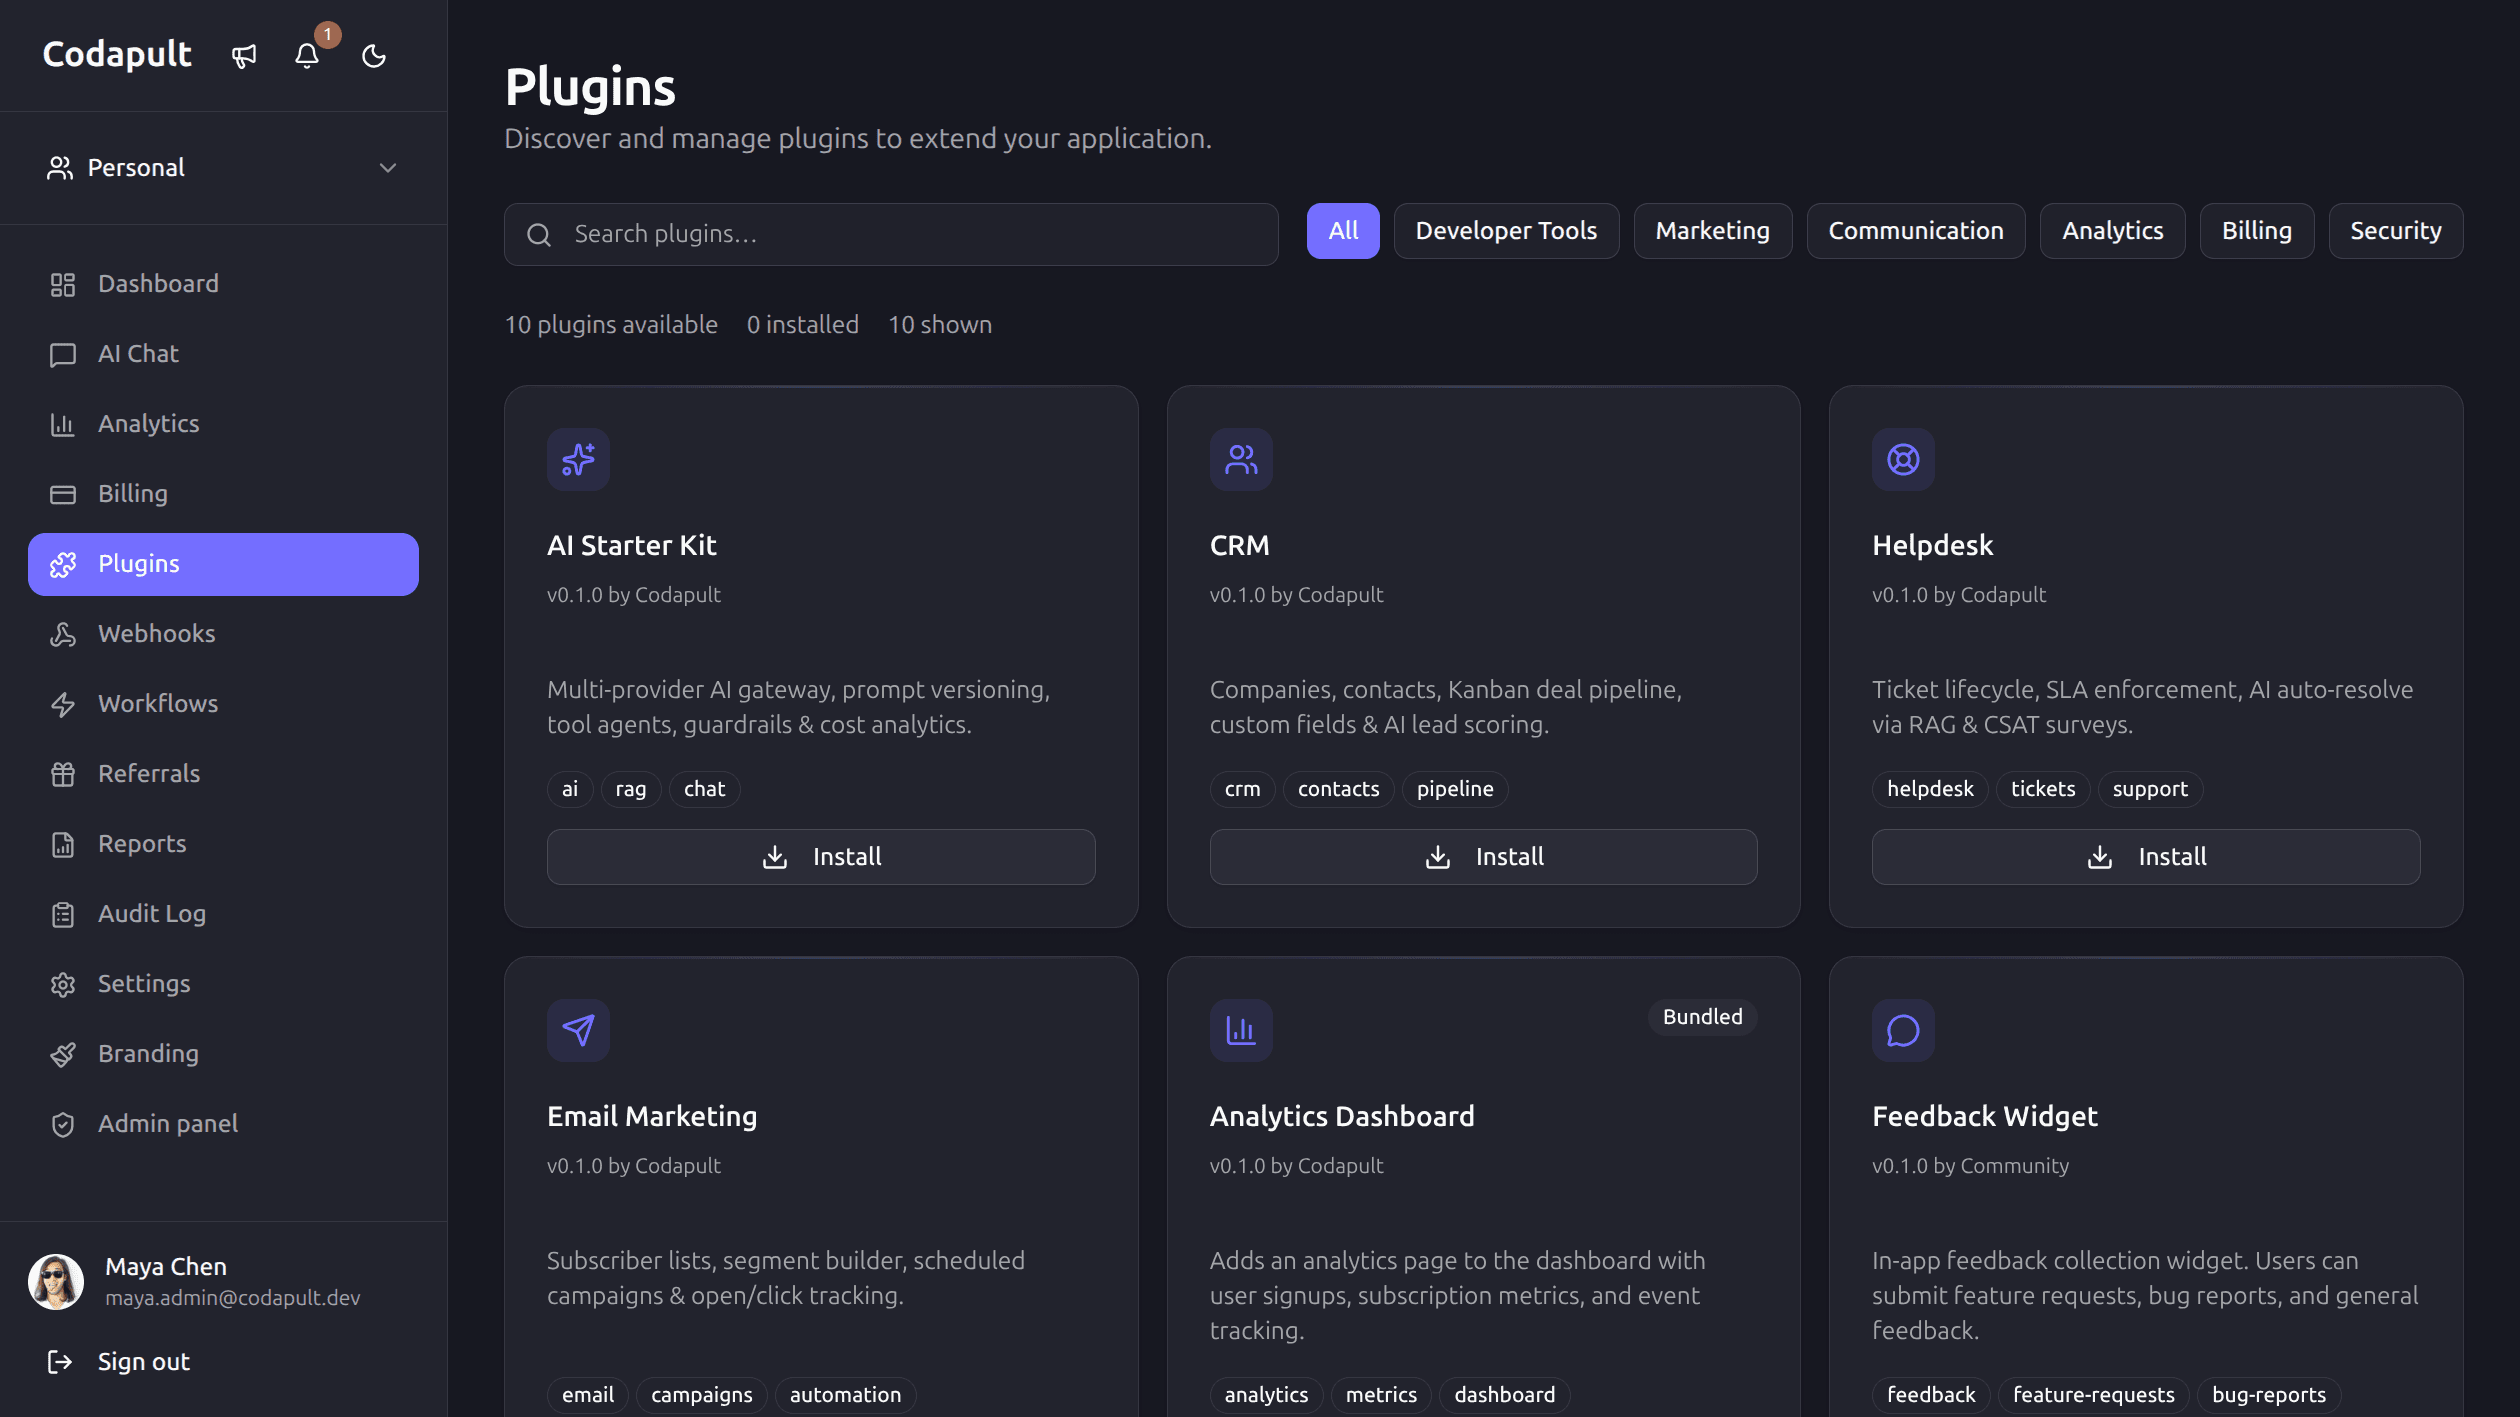Click the AI Chat bubble icon
The height and width of the screenshot is (1417, 2520).
(63, 355)
